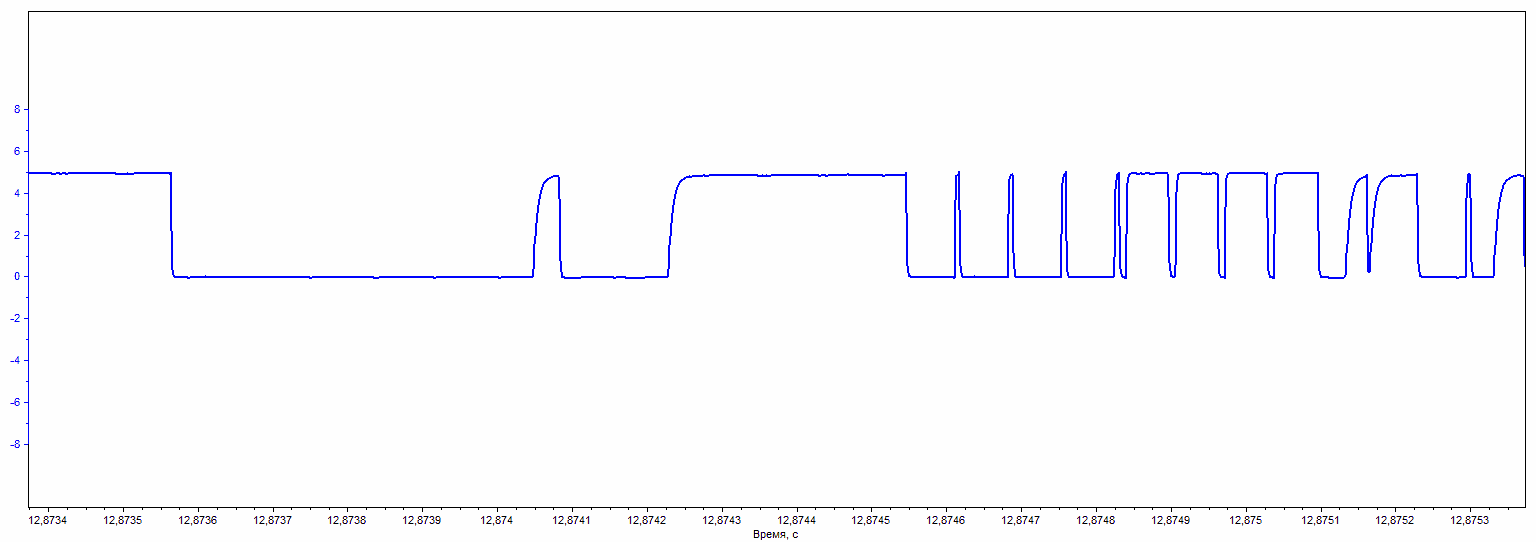Click the time axis label 12,8745
The image size is (1536, 542).
[872, 521]
